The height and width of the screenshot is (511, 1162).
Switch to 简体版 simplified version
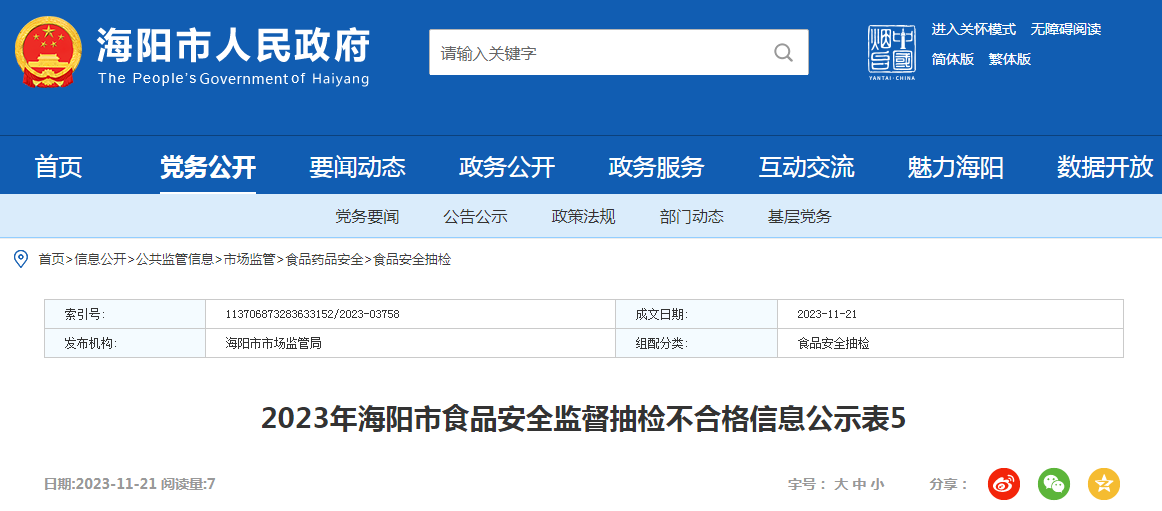tap(953, 59)
